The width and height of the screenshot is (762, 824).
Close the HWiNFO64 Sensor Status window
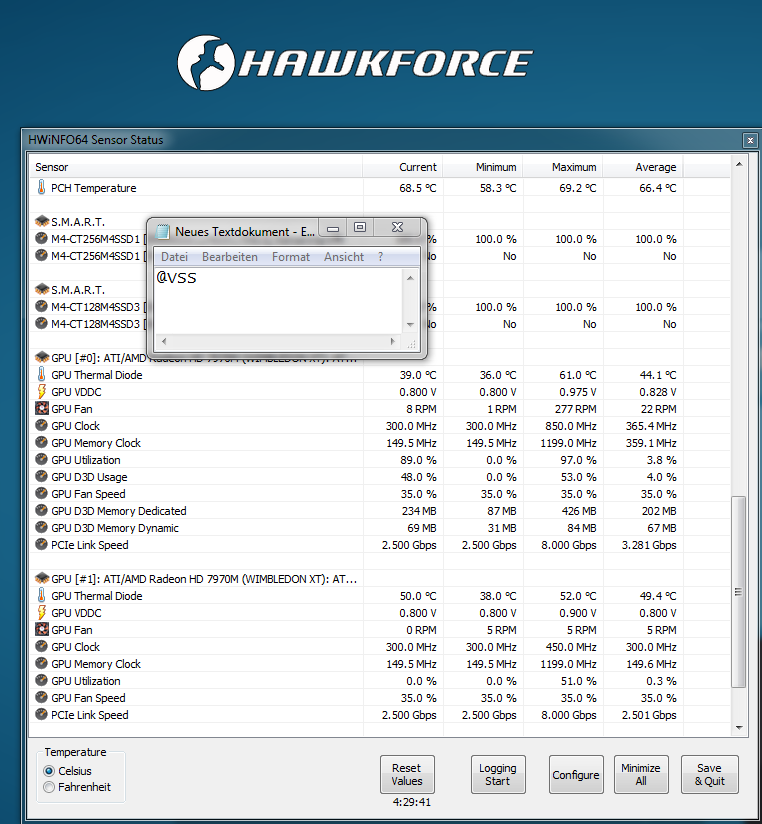[x=750, y=140]
